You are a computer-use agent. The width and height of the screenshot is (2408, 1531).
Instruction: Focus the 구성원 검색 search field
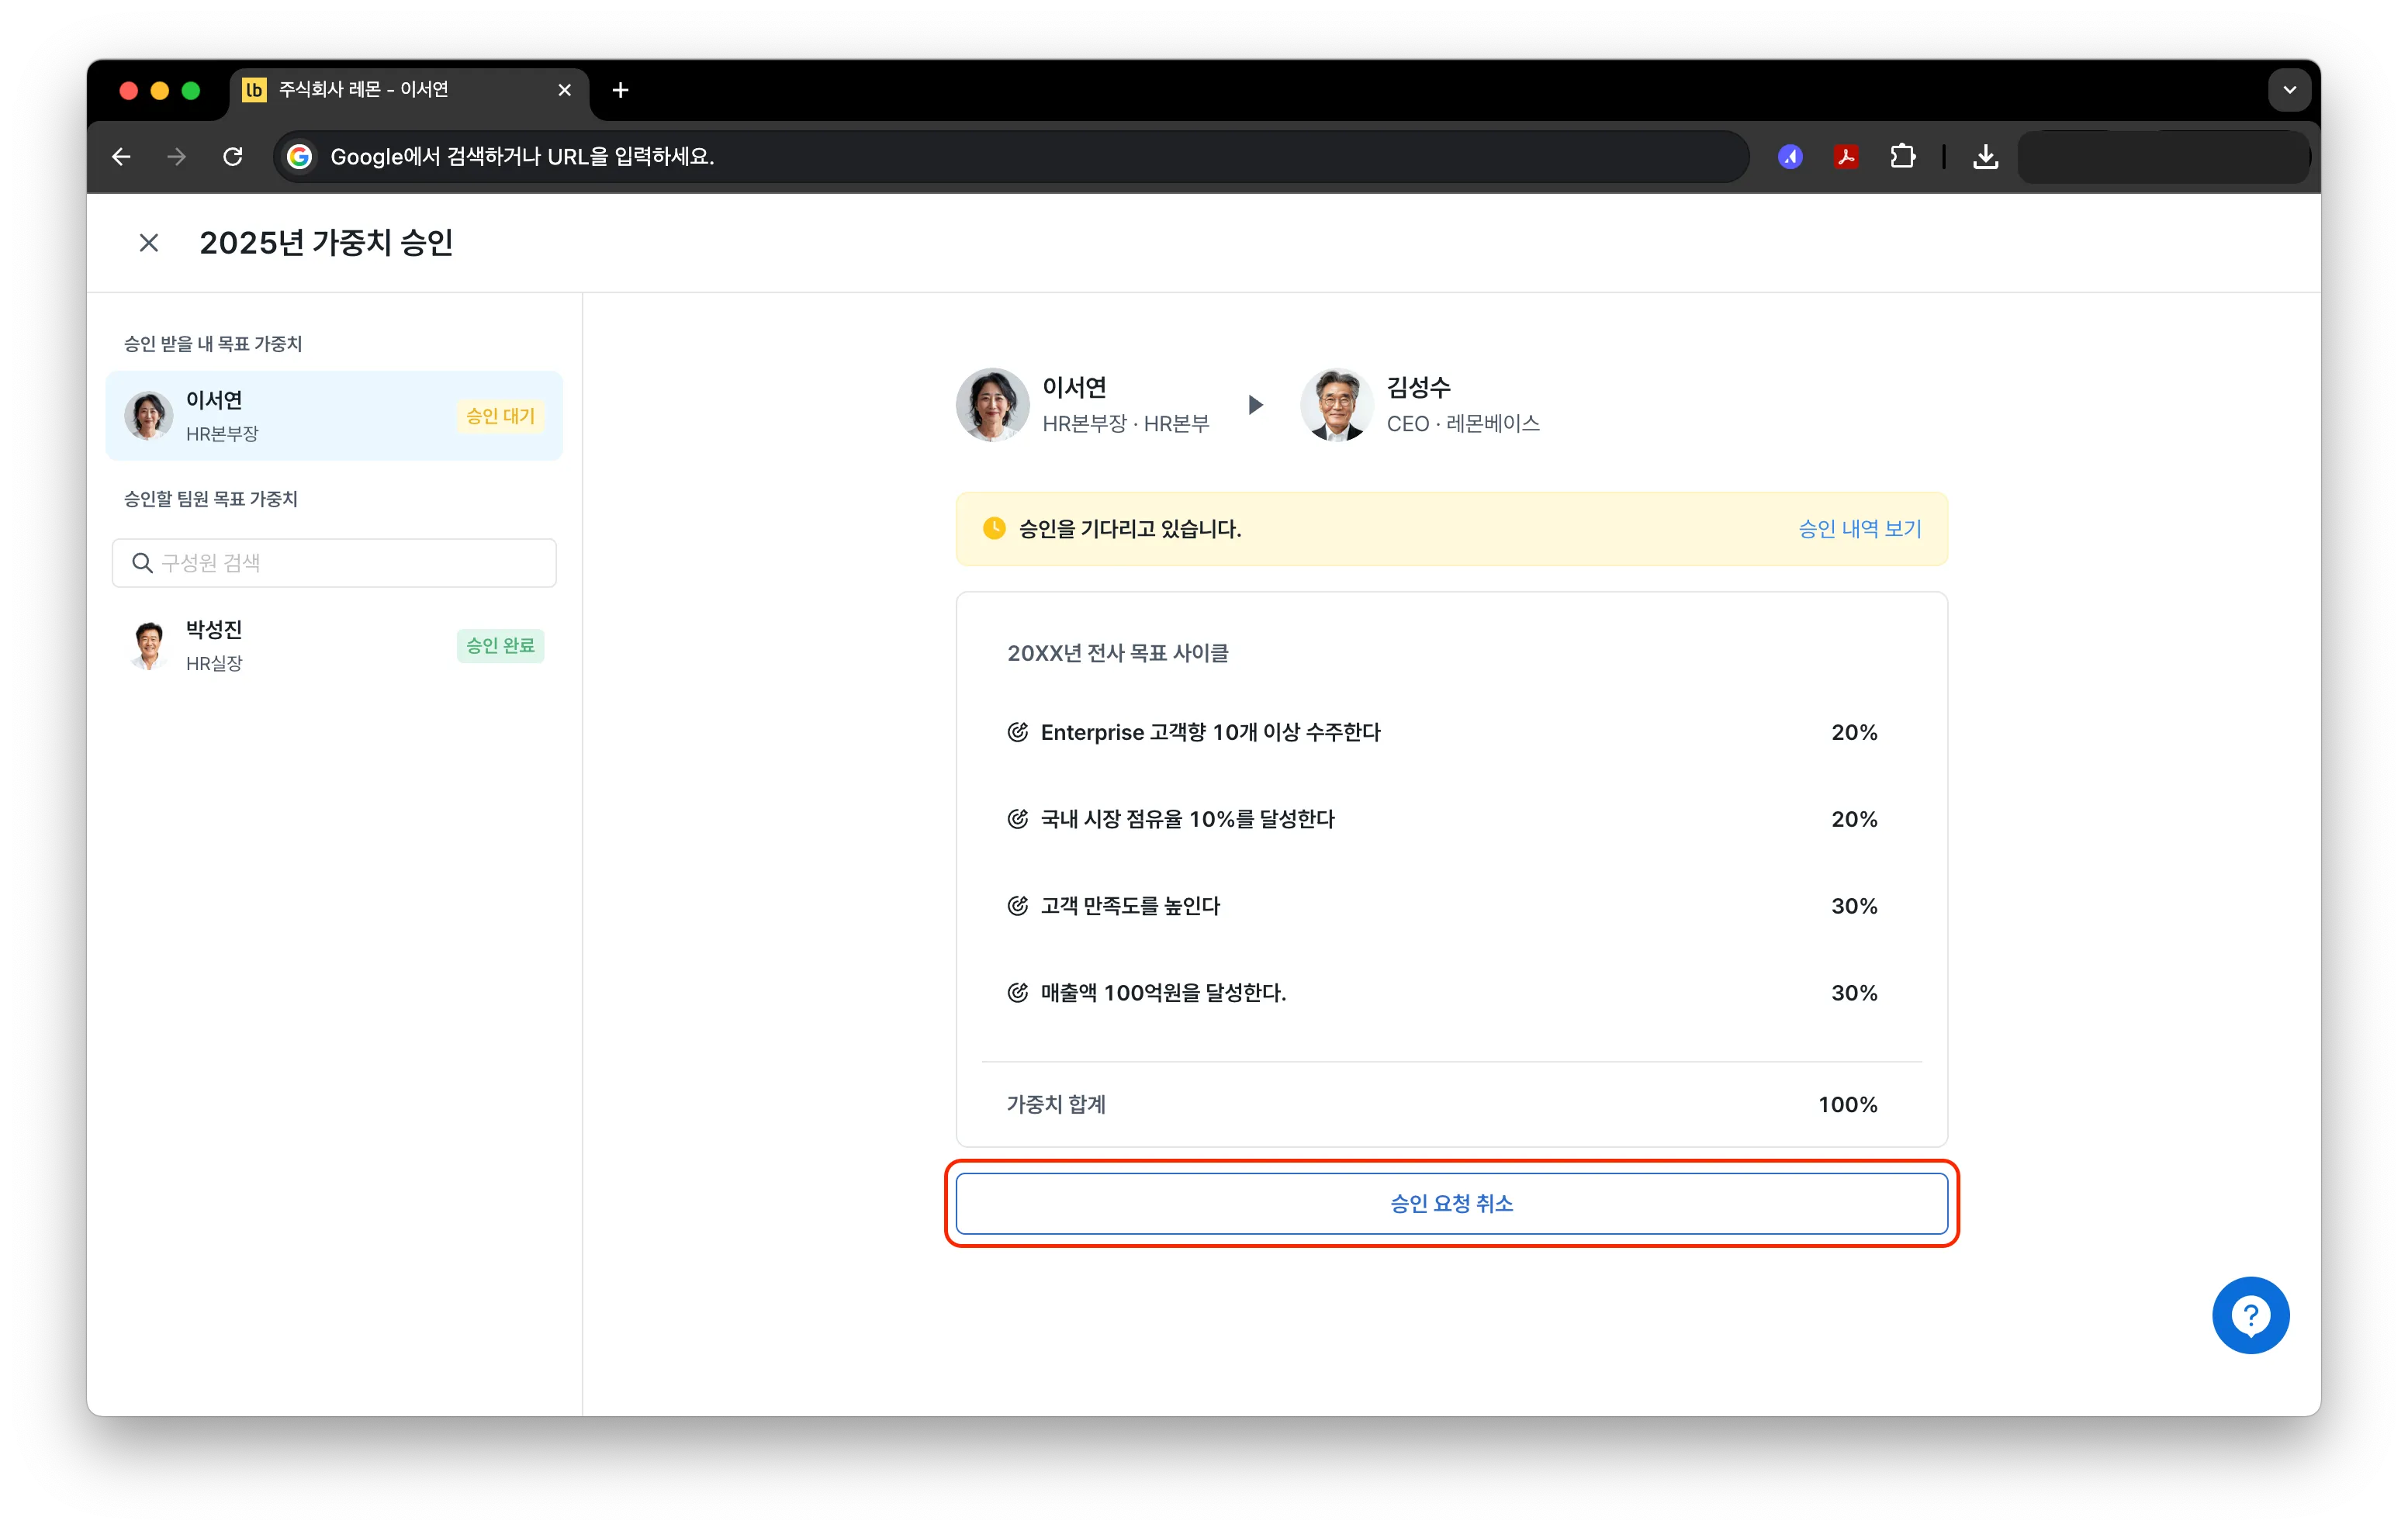click(334, 563)
